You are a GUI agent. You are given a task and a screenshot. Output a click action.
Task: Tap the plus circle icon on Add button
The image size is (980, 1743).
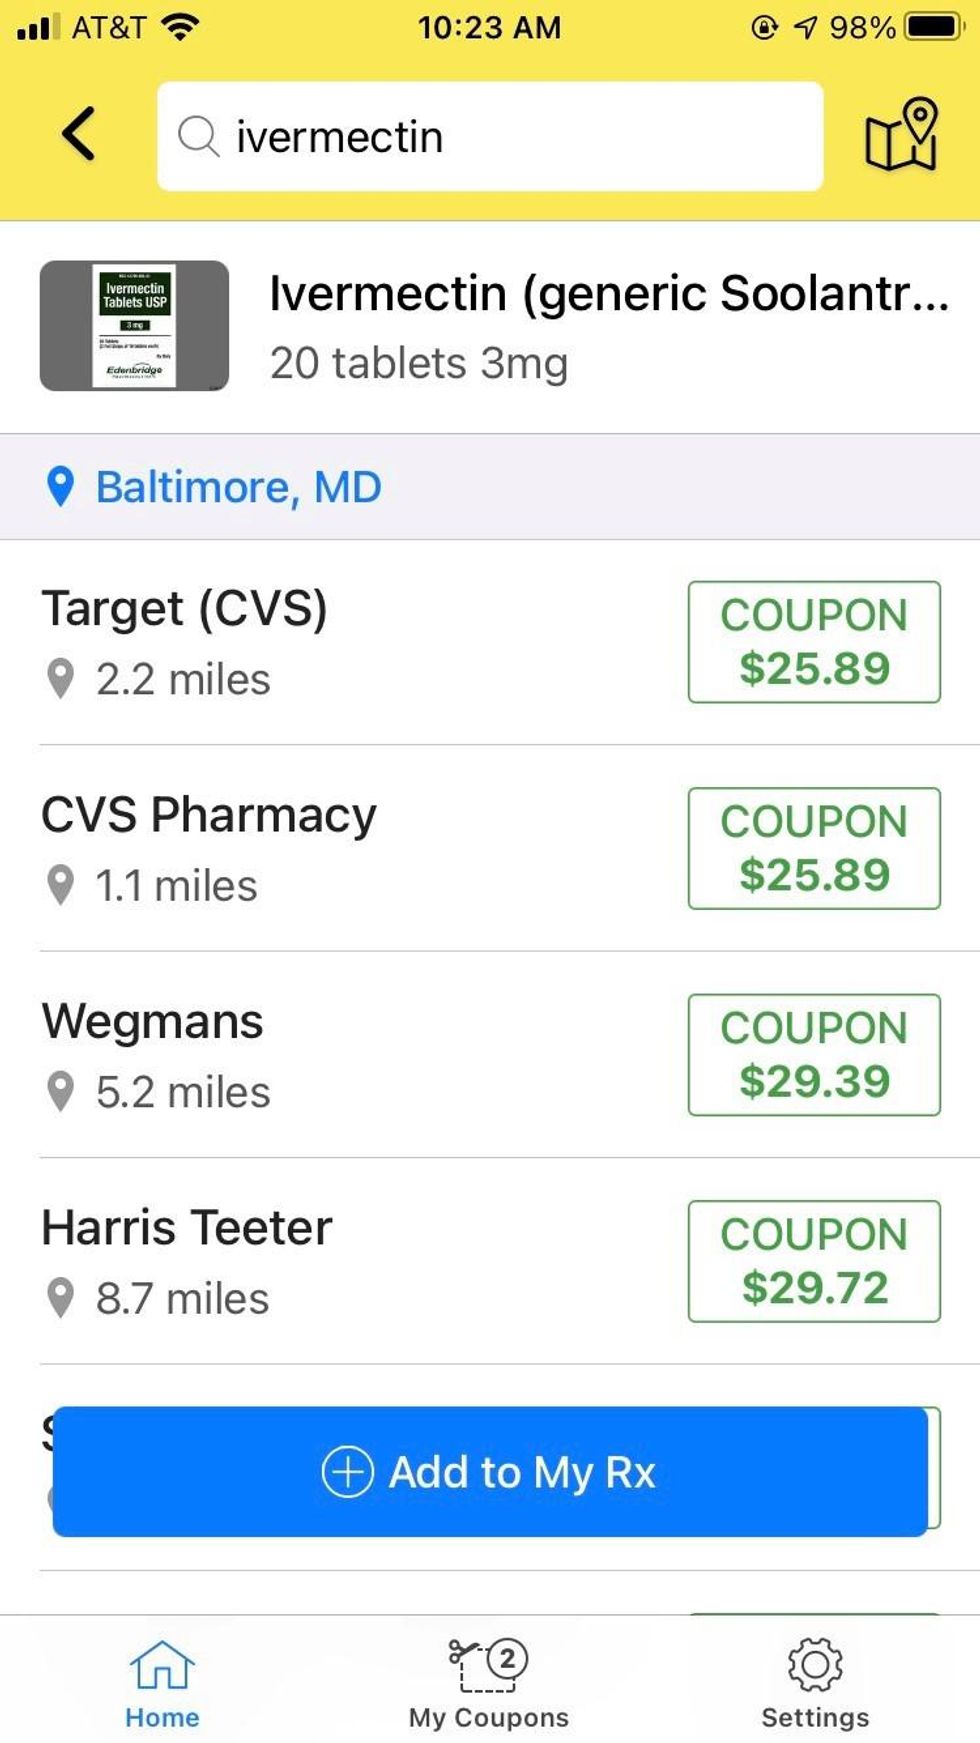click(347, 1472)
